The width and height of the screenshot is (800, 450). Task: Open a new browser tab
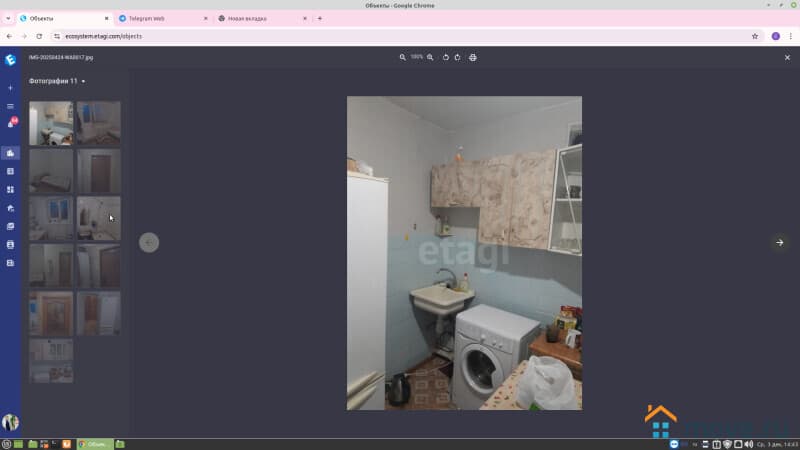coord(320,18)
